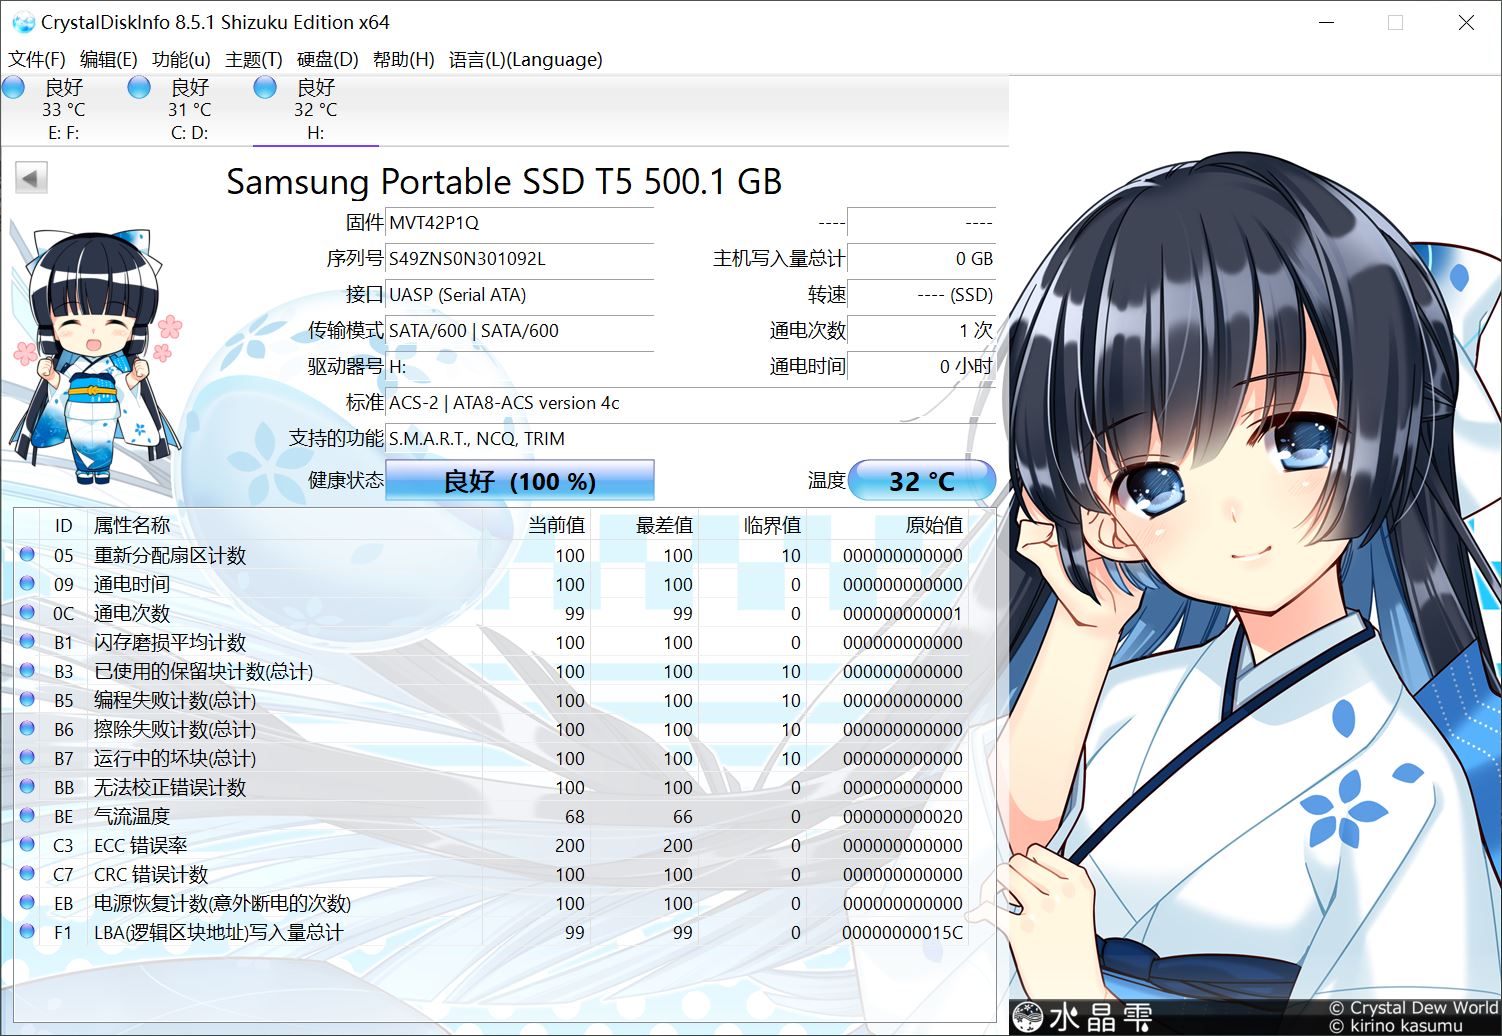Click the status circle for drive C: D:

pos(139,87)
